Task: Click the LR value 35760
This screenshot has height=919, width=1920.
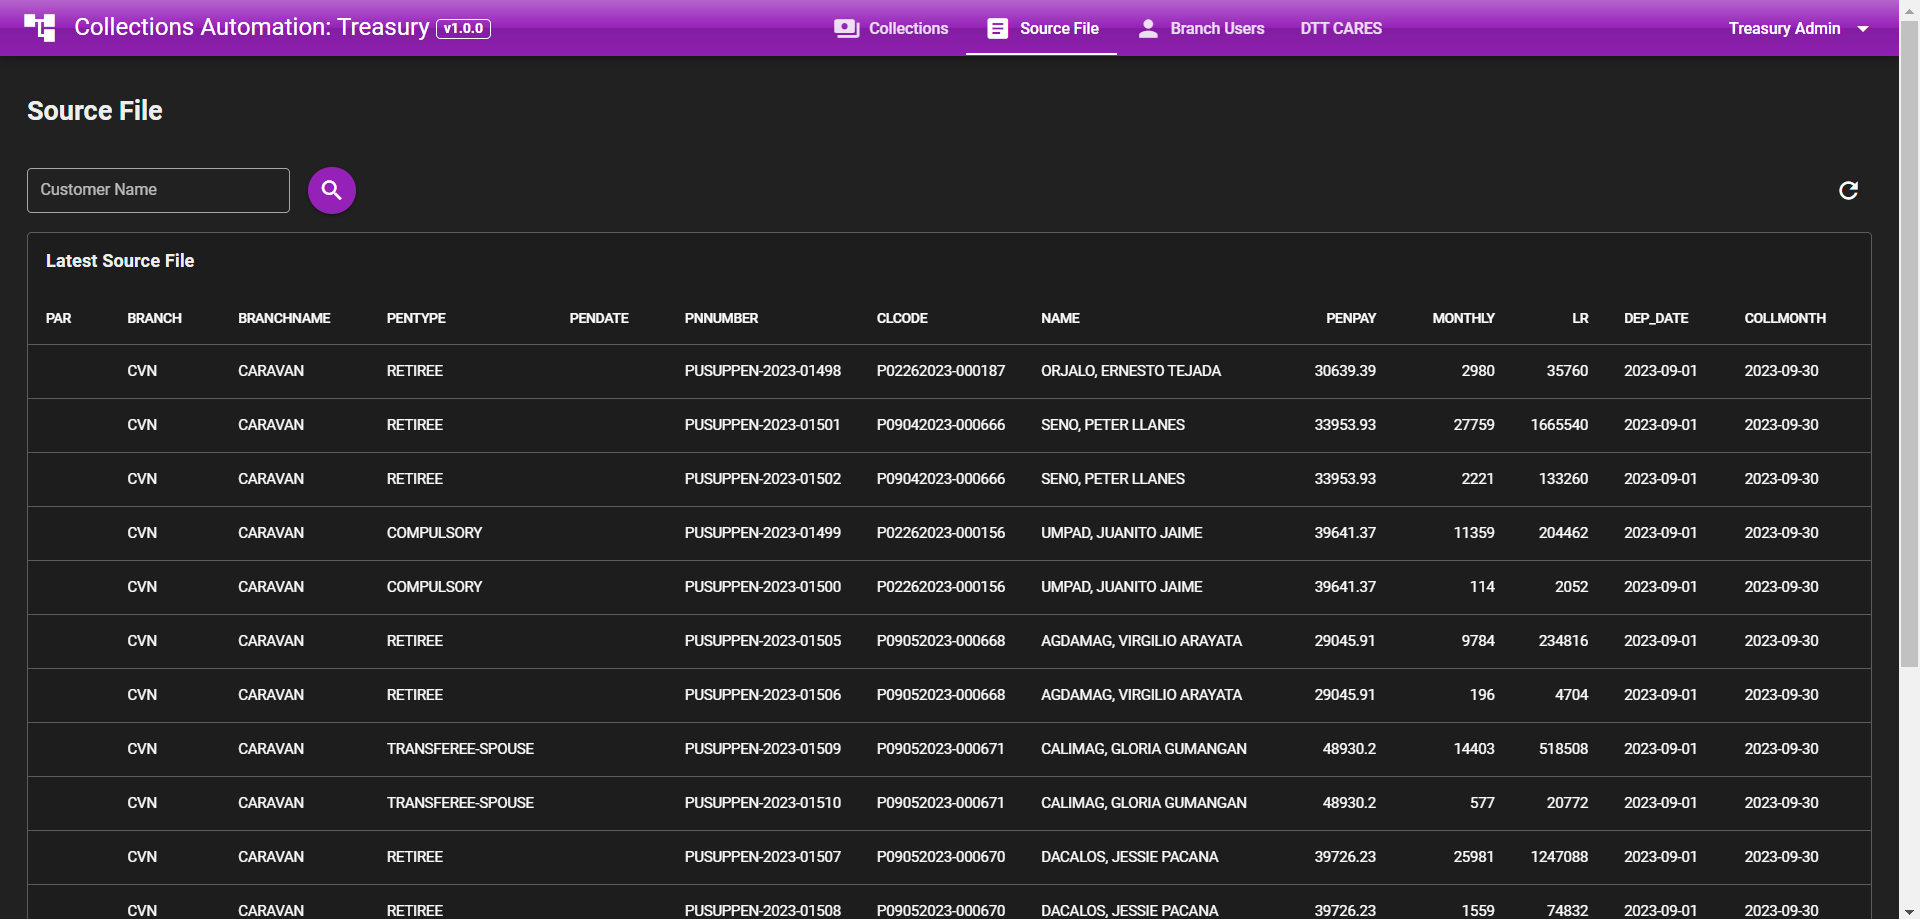Action: [x=1567, y=371]
